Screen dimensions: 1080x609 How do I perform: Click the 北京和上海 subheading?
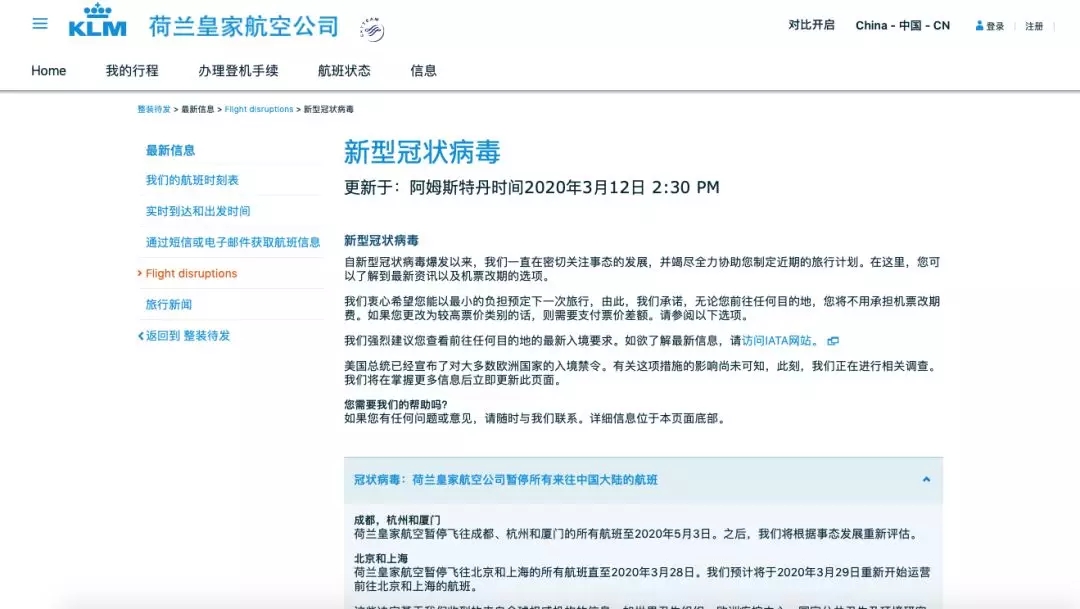pyautogui.click(x=381, y=559)
